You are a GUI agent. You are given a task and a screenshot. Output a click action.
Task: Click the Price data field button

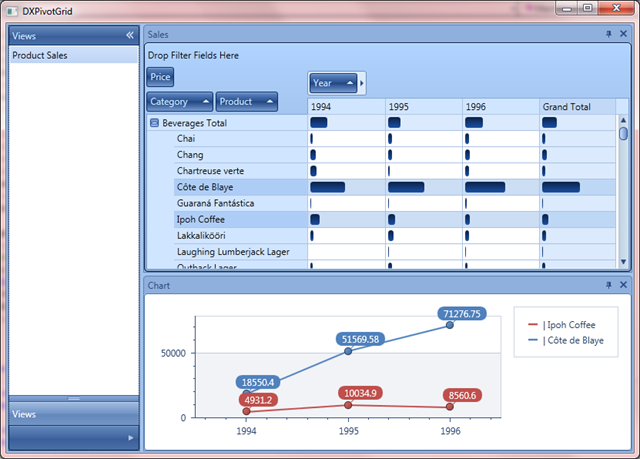pos(160,77)
